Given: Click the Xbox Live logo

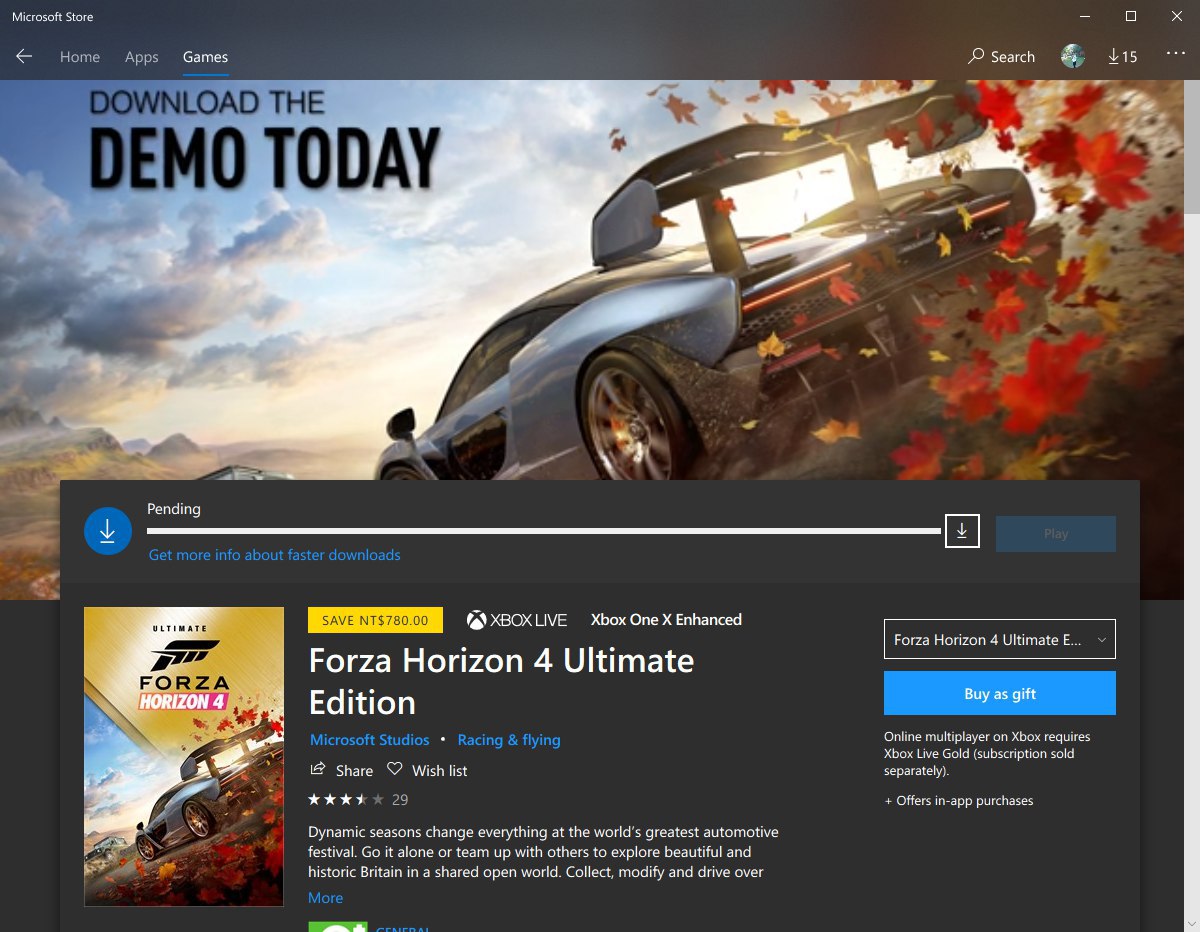Looking at the screenshot, I should (x=517, y=620).
